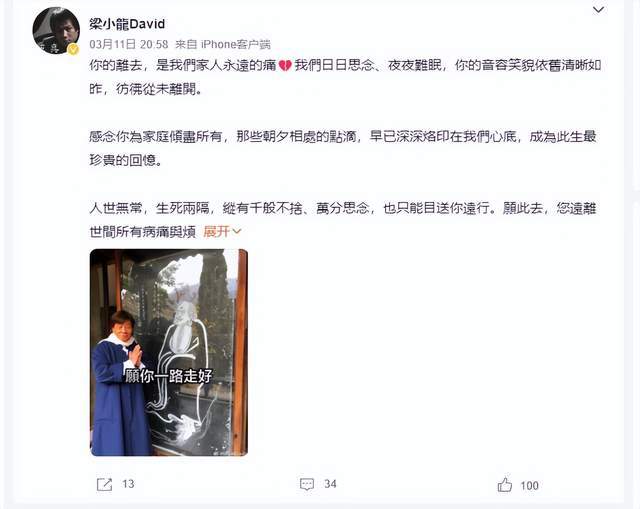
Task: Click the broken heart emoji in text
Action: (x=285, y=65)
